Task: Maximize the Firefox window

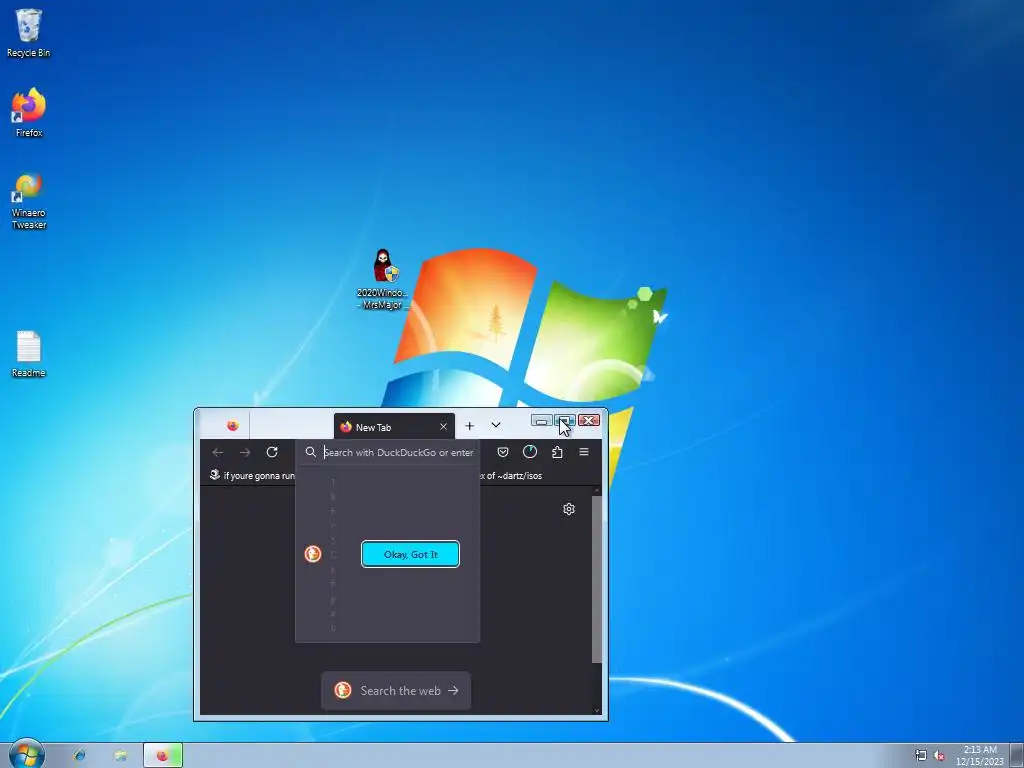Action: 565,421
